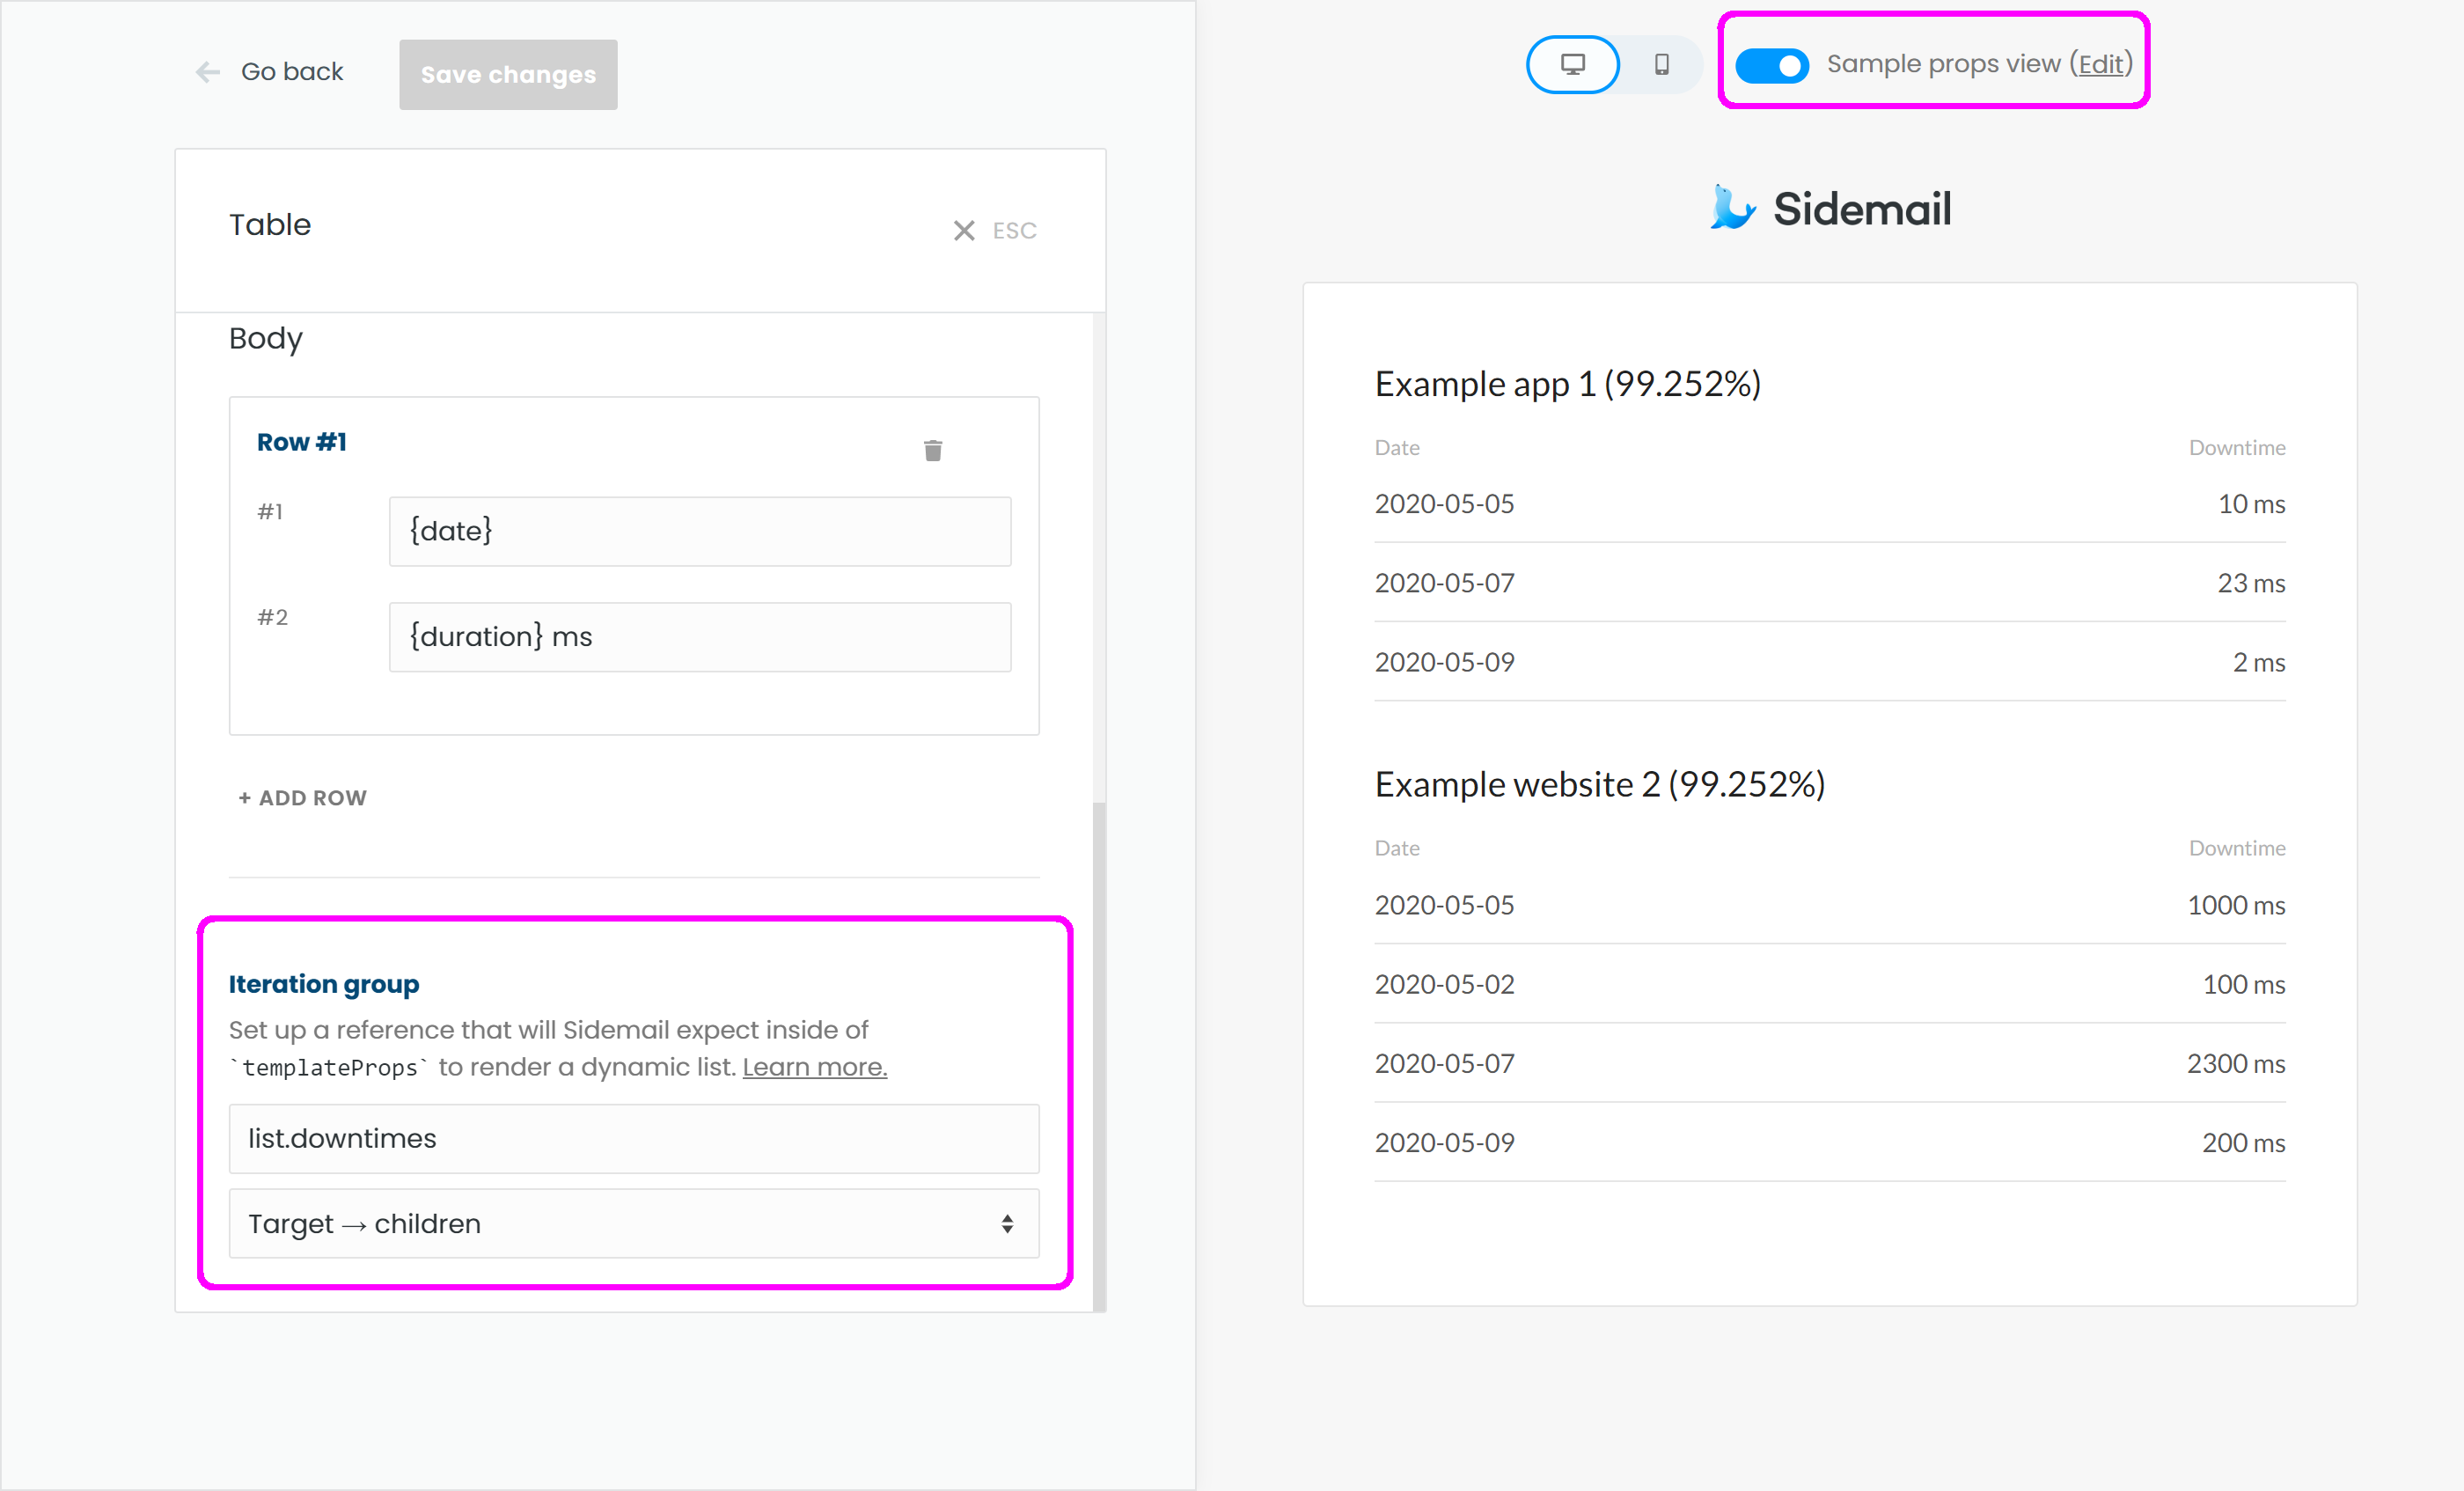Switch to mobile preview icon
Image resolution: width=2464 pixels, height=1491 pixels.
(1662, 65)
